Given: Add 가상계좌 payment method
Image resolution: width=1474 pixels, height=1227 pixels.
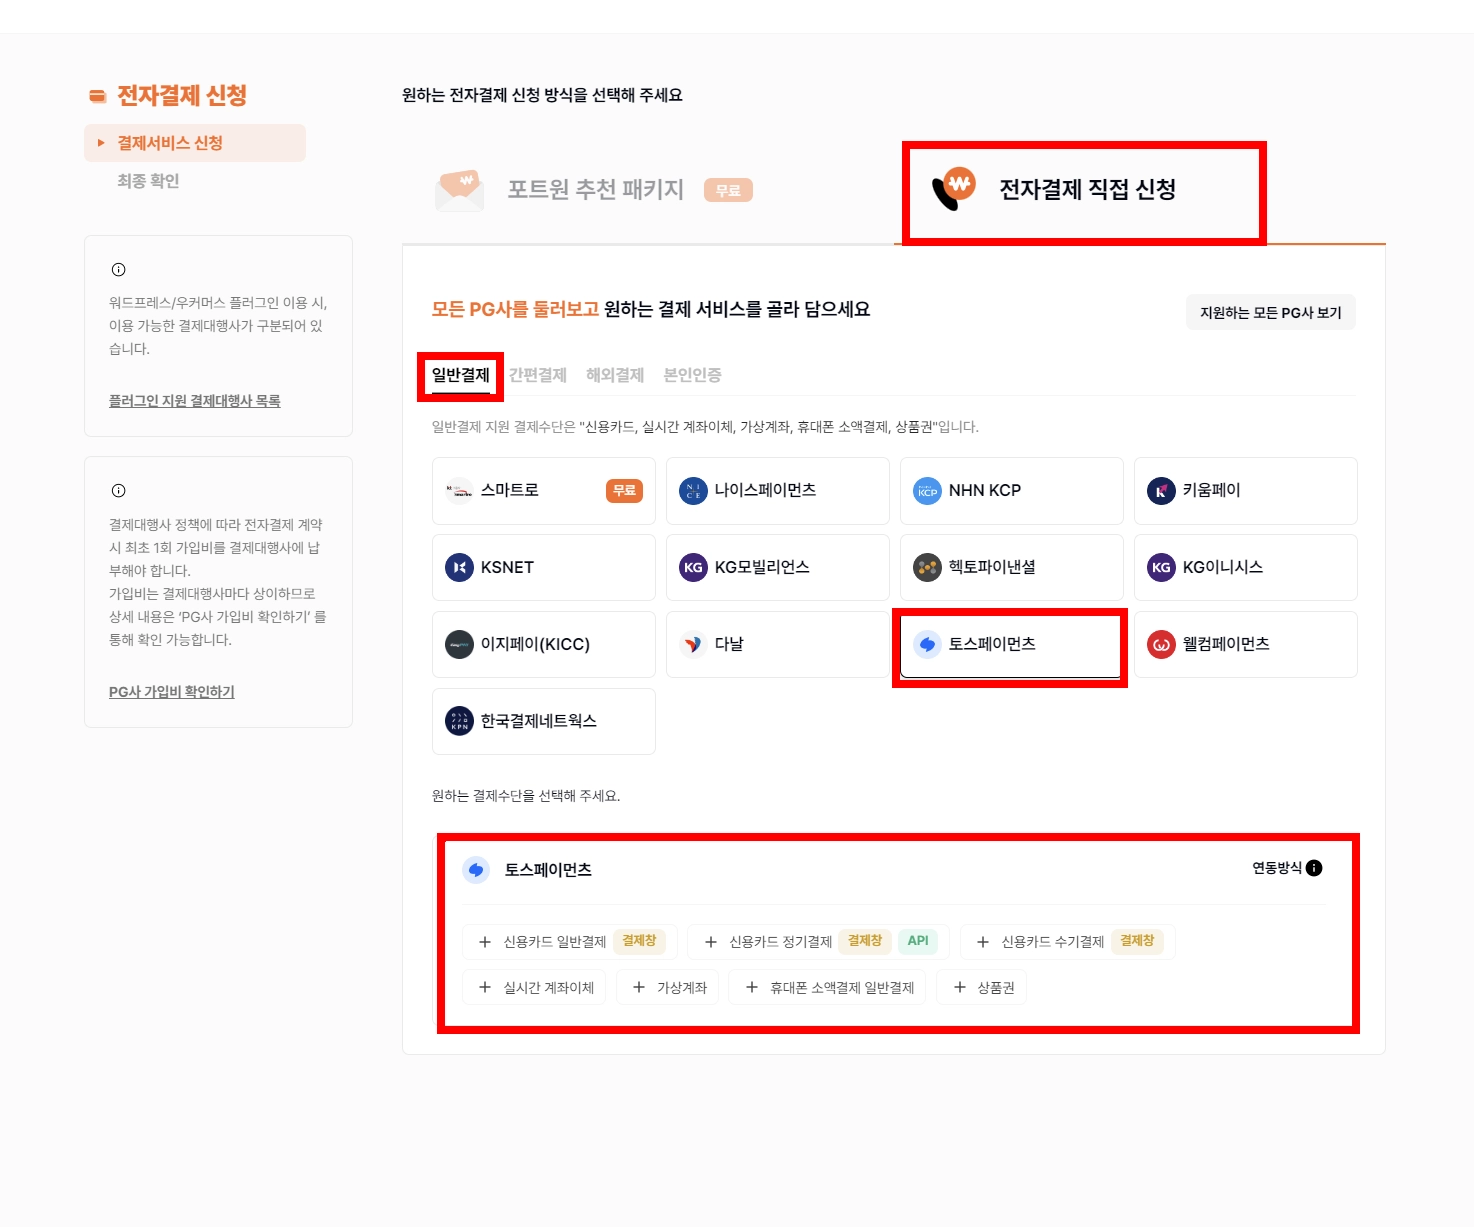Looking at the screenshot, I should (x=668, y=988).
